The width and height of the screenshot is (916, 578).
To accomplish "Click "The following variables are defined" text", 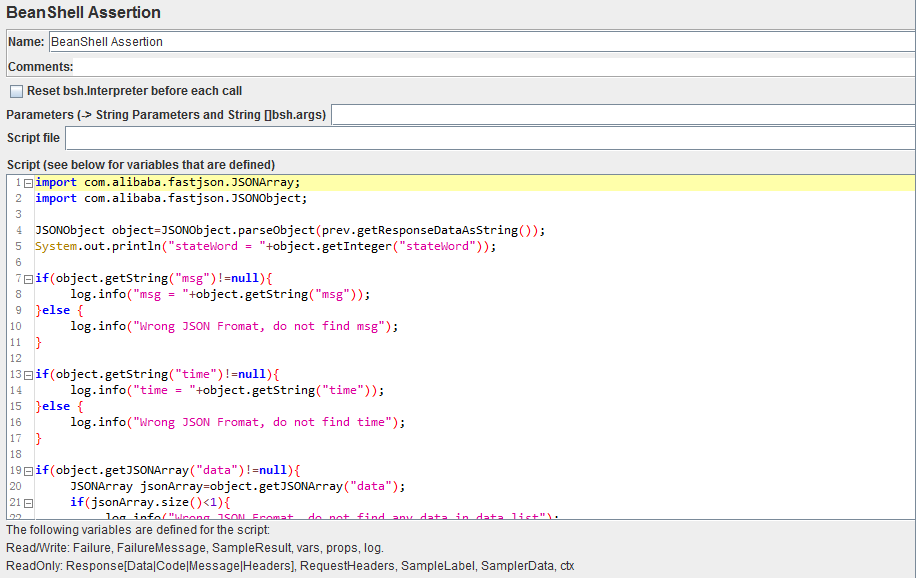I will point(138,530).
